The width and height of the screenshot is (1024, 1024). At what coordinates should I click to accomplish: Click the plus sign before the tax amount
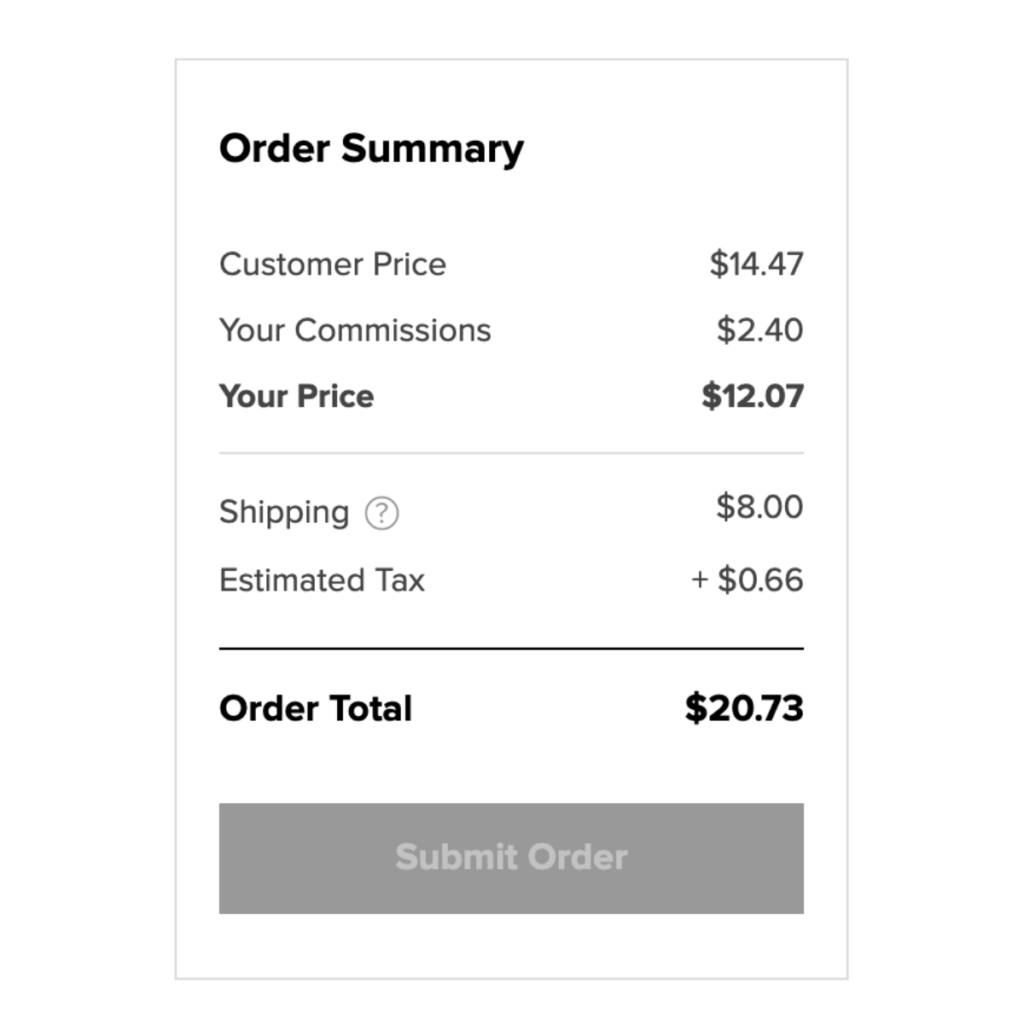(700, 581)
